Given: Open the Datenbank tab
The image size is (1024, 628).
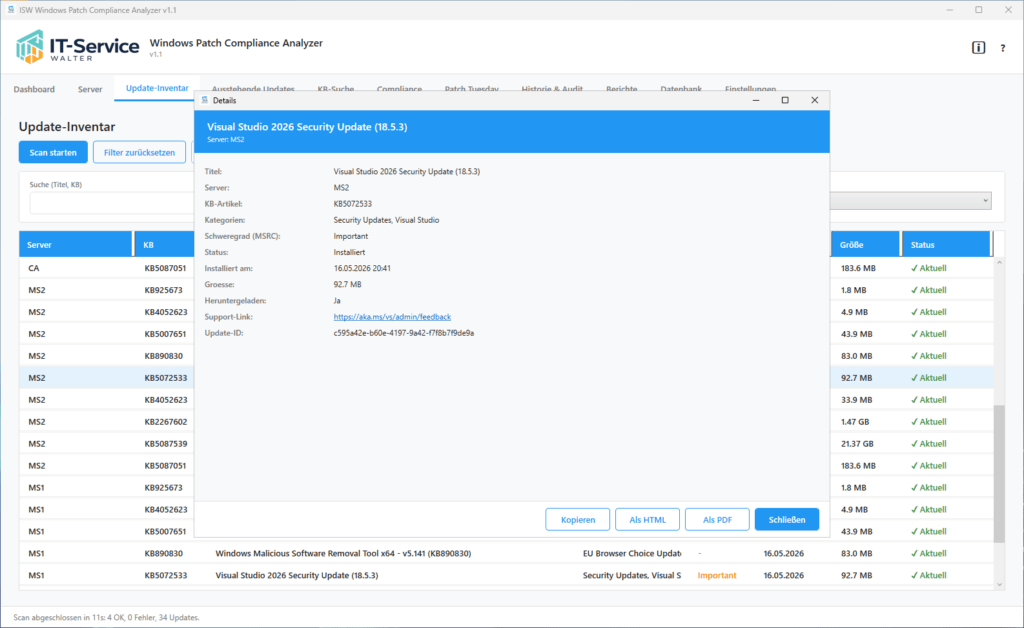Looking at the screenshot, I should point(681,89).
